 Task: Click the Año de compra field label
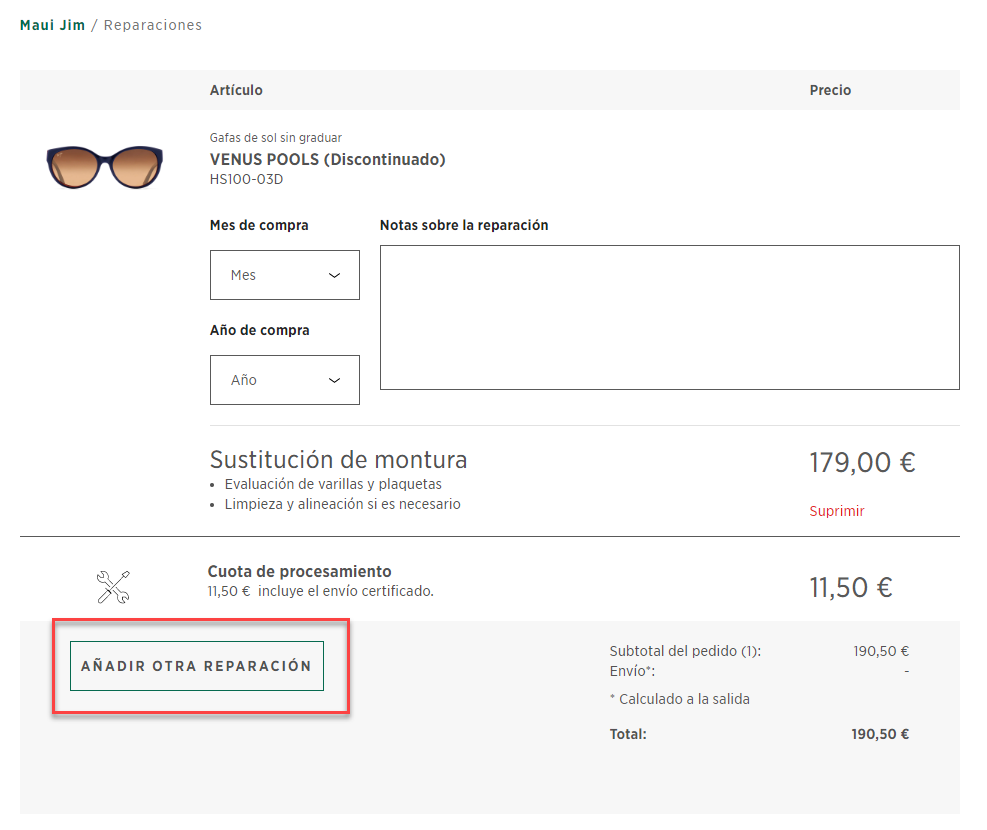(x=260, y=330)
